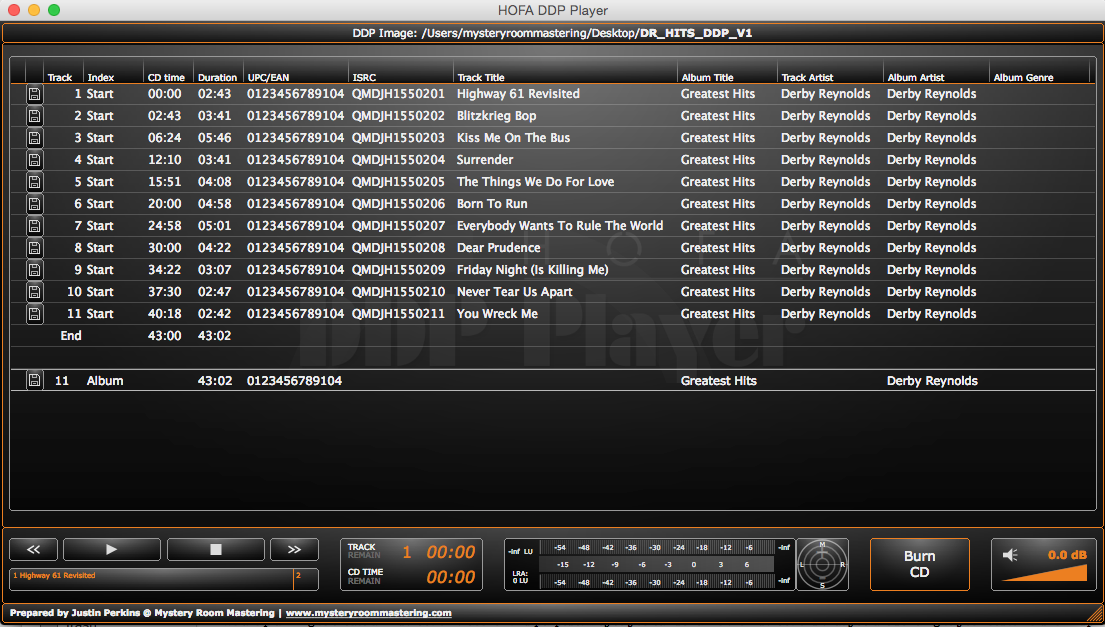
Task: Skip to the previous track with rewind button
Action: coord(33,550)
